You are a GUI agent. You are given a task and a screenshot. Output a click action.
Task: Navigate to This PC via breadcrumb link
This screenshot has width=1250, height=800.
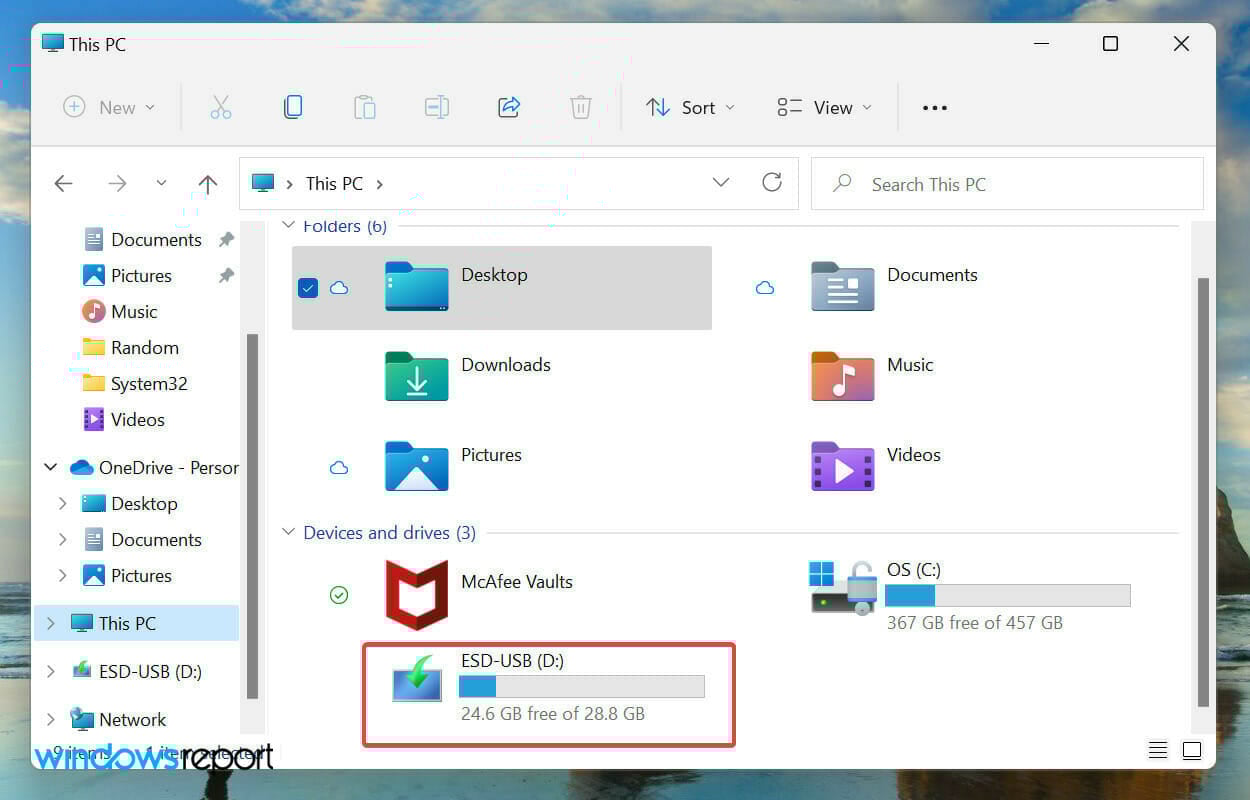(333, 183)
